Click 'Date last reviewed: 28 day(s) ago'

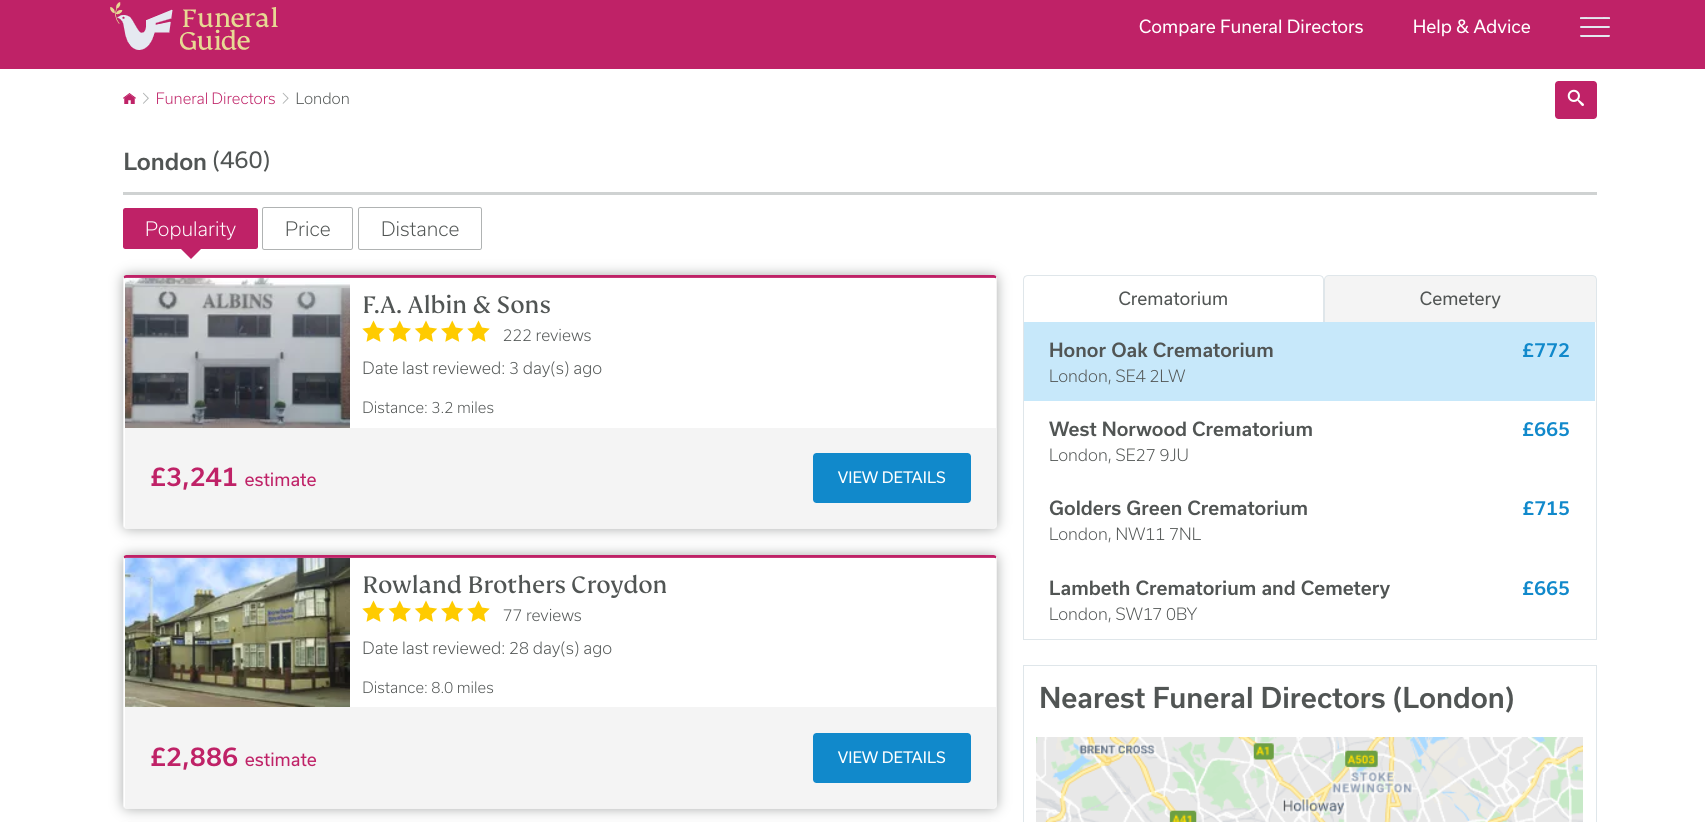(x=487, y=649)
